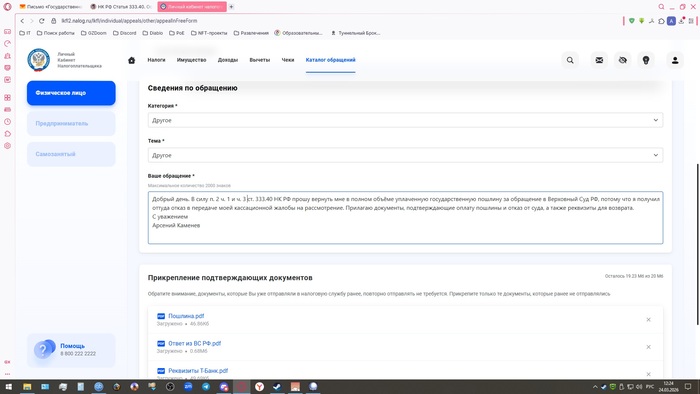The height and width of the screenshot is (394, 700).
Task: Open File Explorer from the taskbar
Action: click(x=27, y=387)
